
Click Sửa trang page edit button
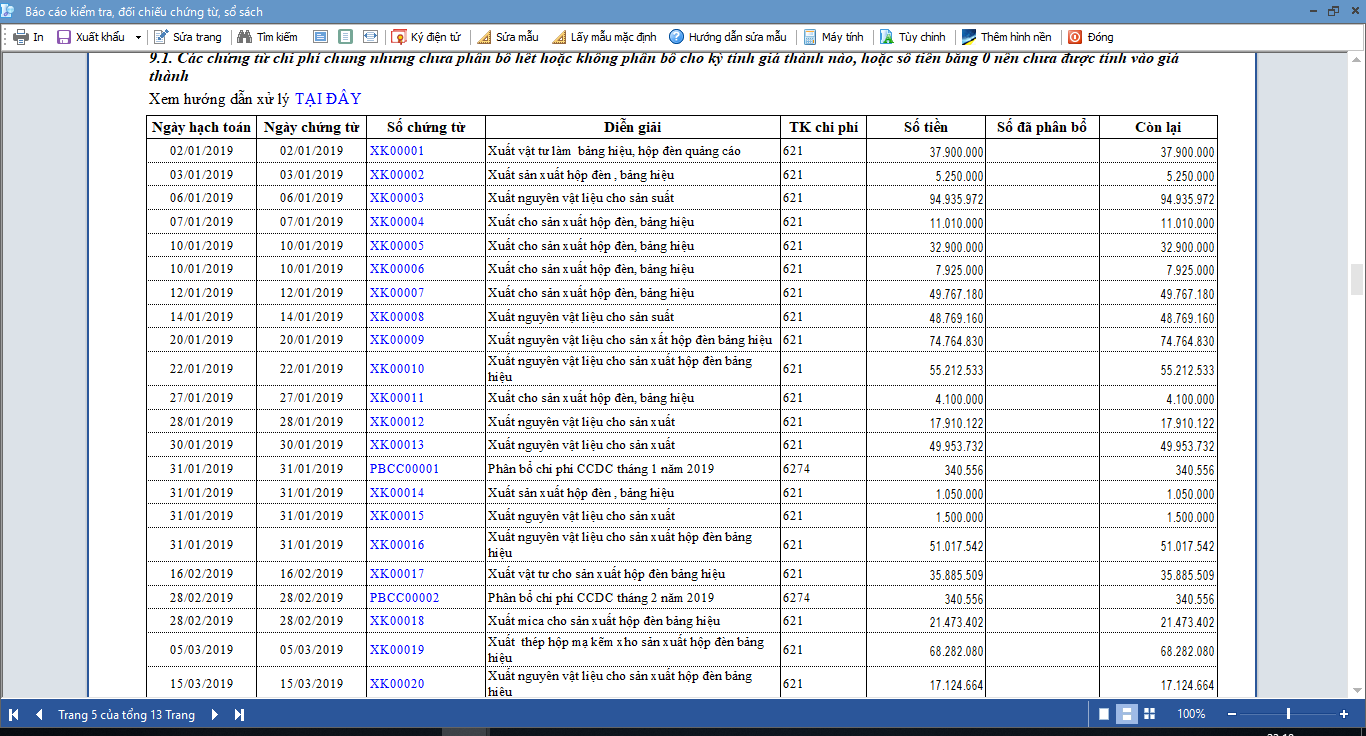188,37
